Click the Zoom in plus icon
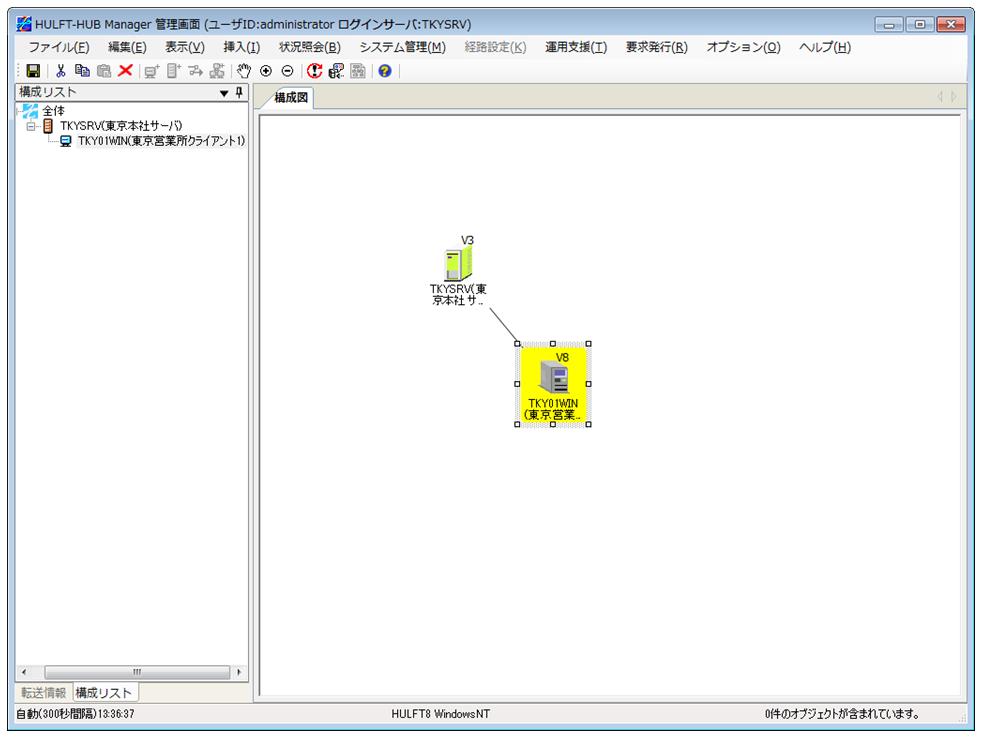The image size is (982, 738). [266, 71]
